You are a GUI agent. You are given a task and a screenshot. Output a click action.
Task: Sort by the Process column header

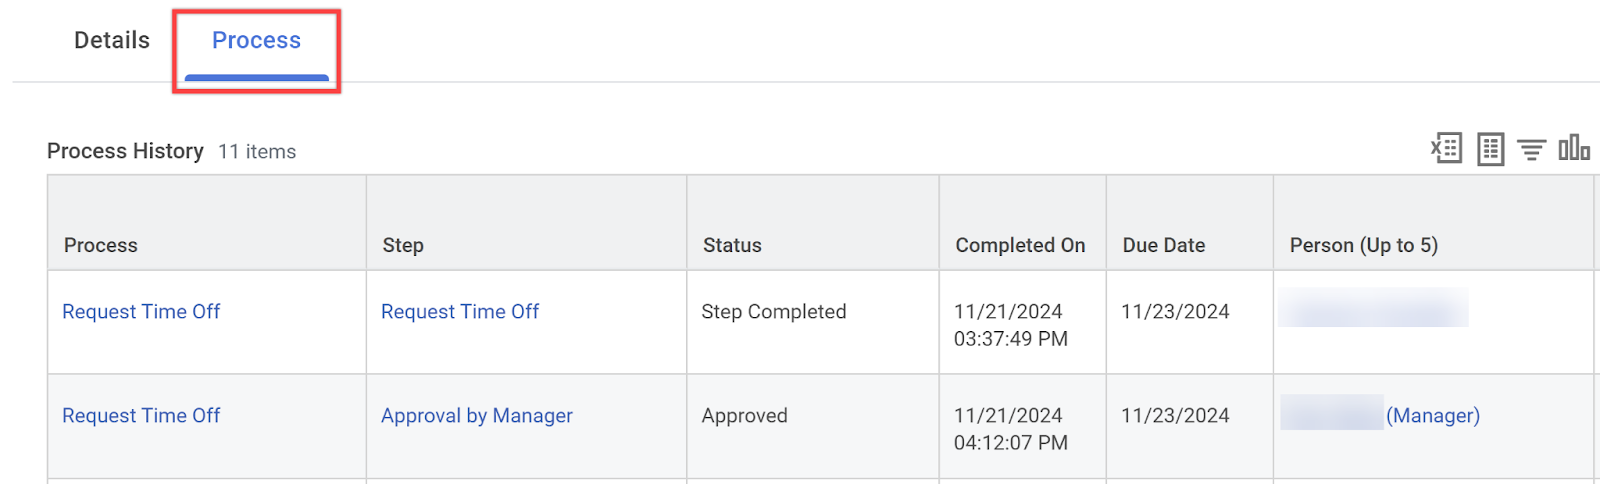pos(101,245)
